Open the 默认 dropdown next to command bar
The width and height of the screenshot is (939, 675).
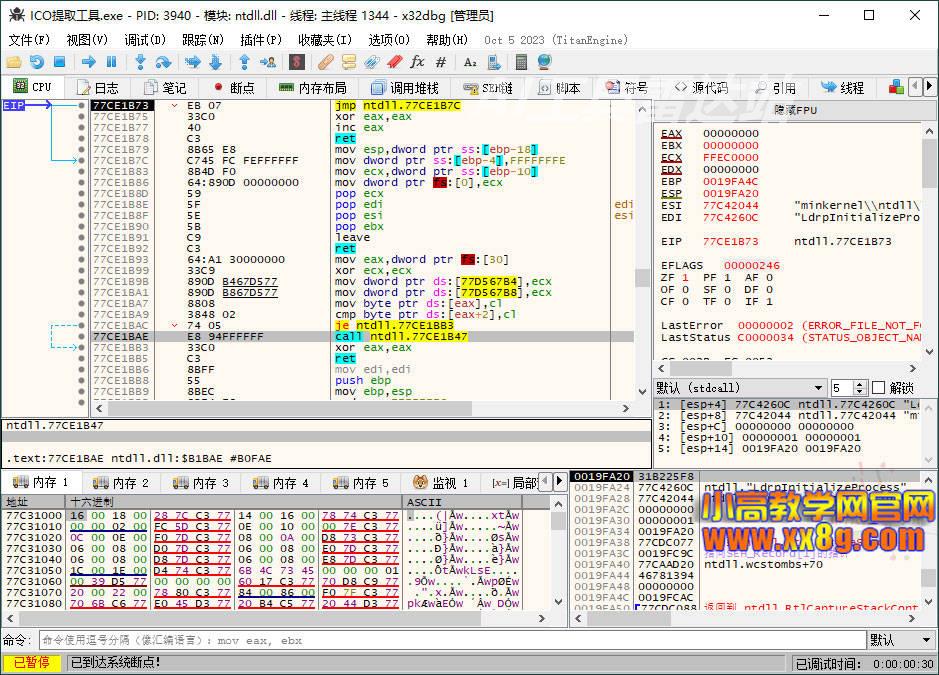pyautogui.click(x=902, y=640)
